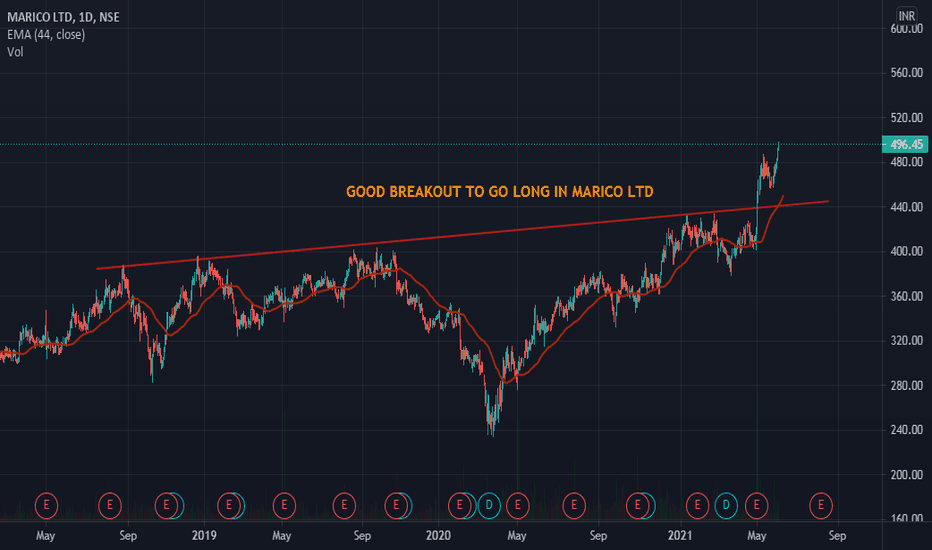Open the early-2021 earnings E marker
The width and height of the screenshot is (932, 550).
click(697, 506)
